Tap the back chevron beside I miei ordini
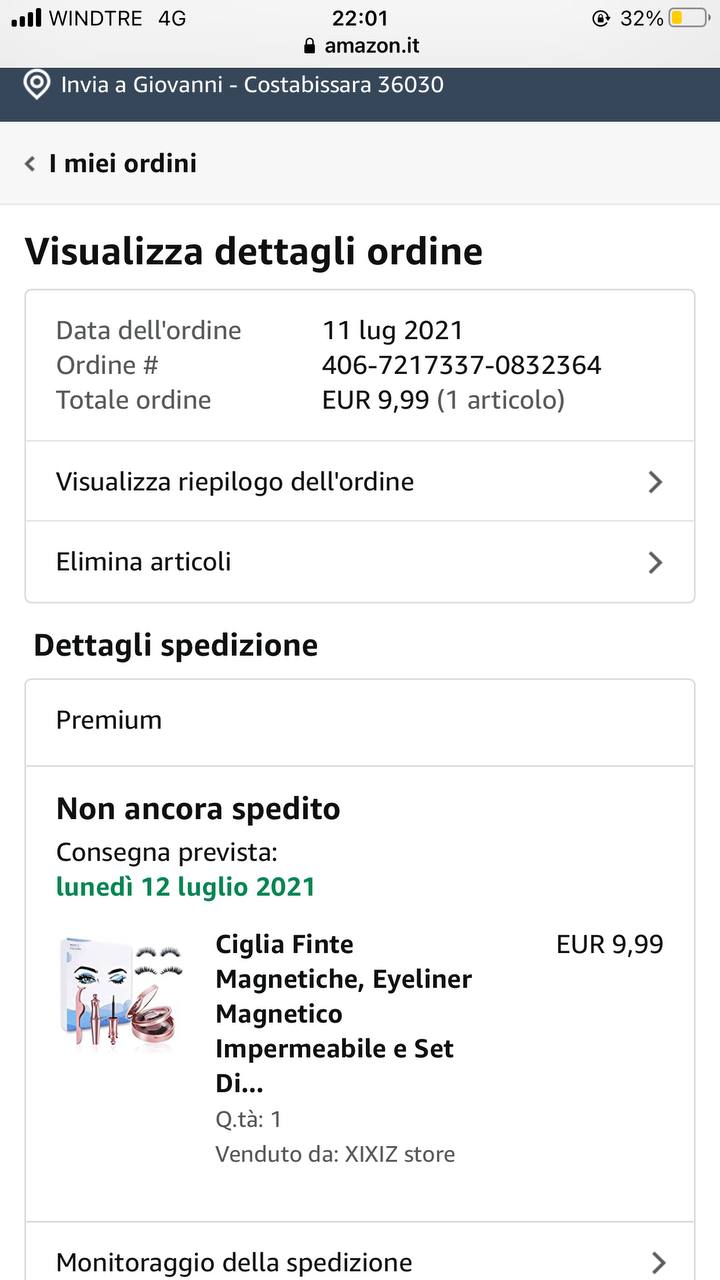Viewport: 720px width, 1280px height. 30,164
